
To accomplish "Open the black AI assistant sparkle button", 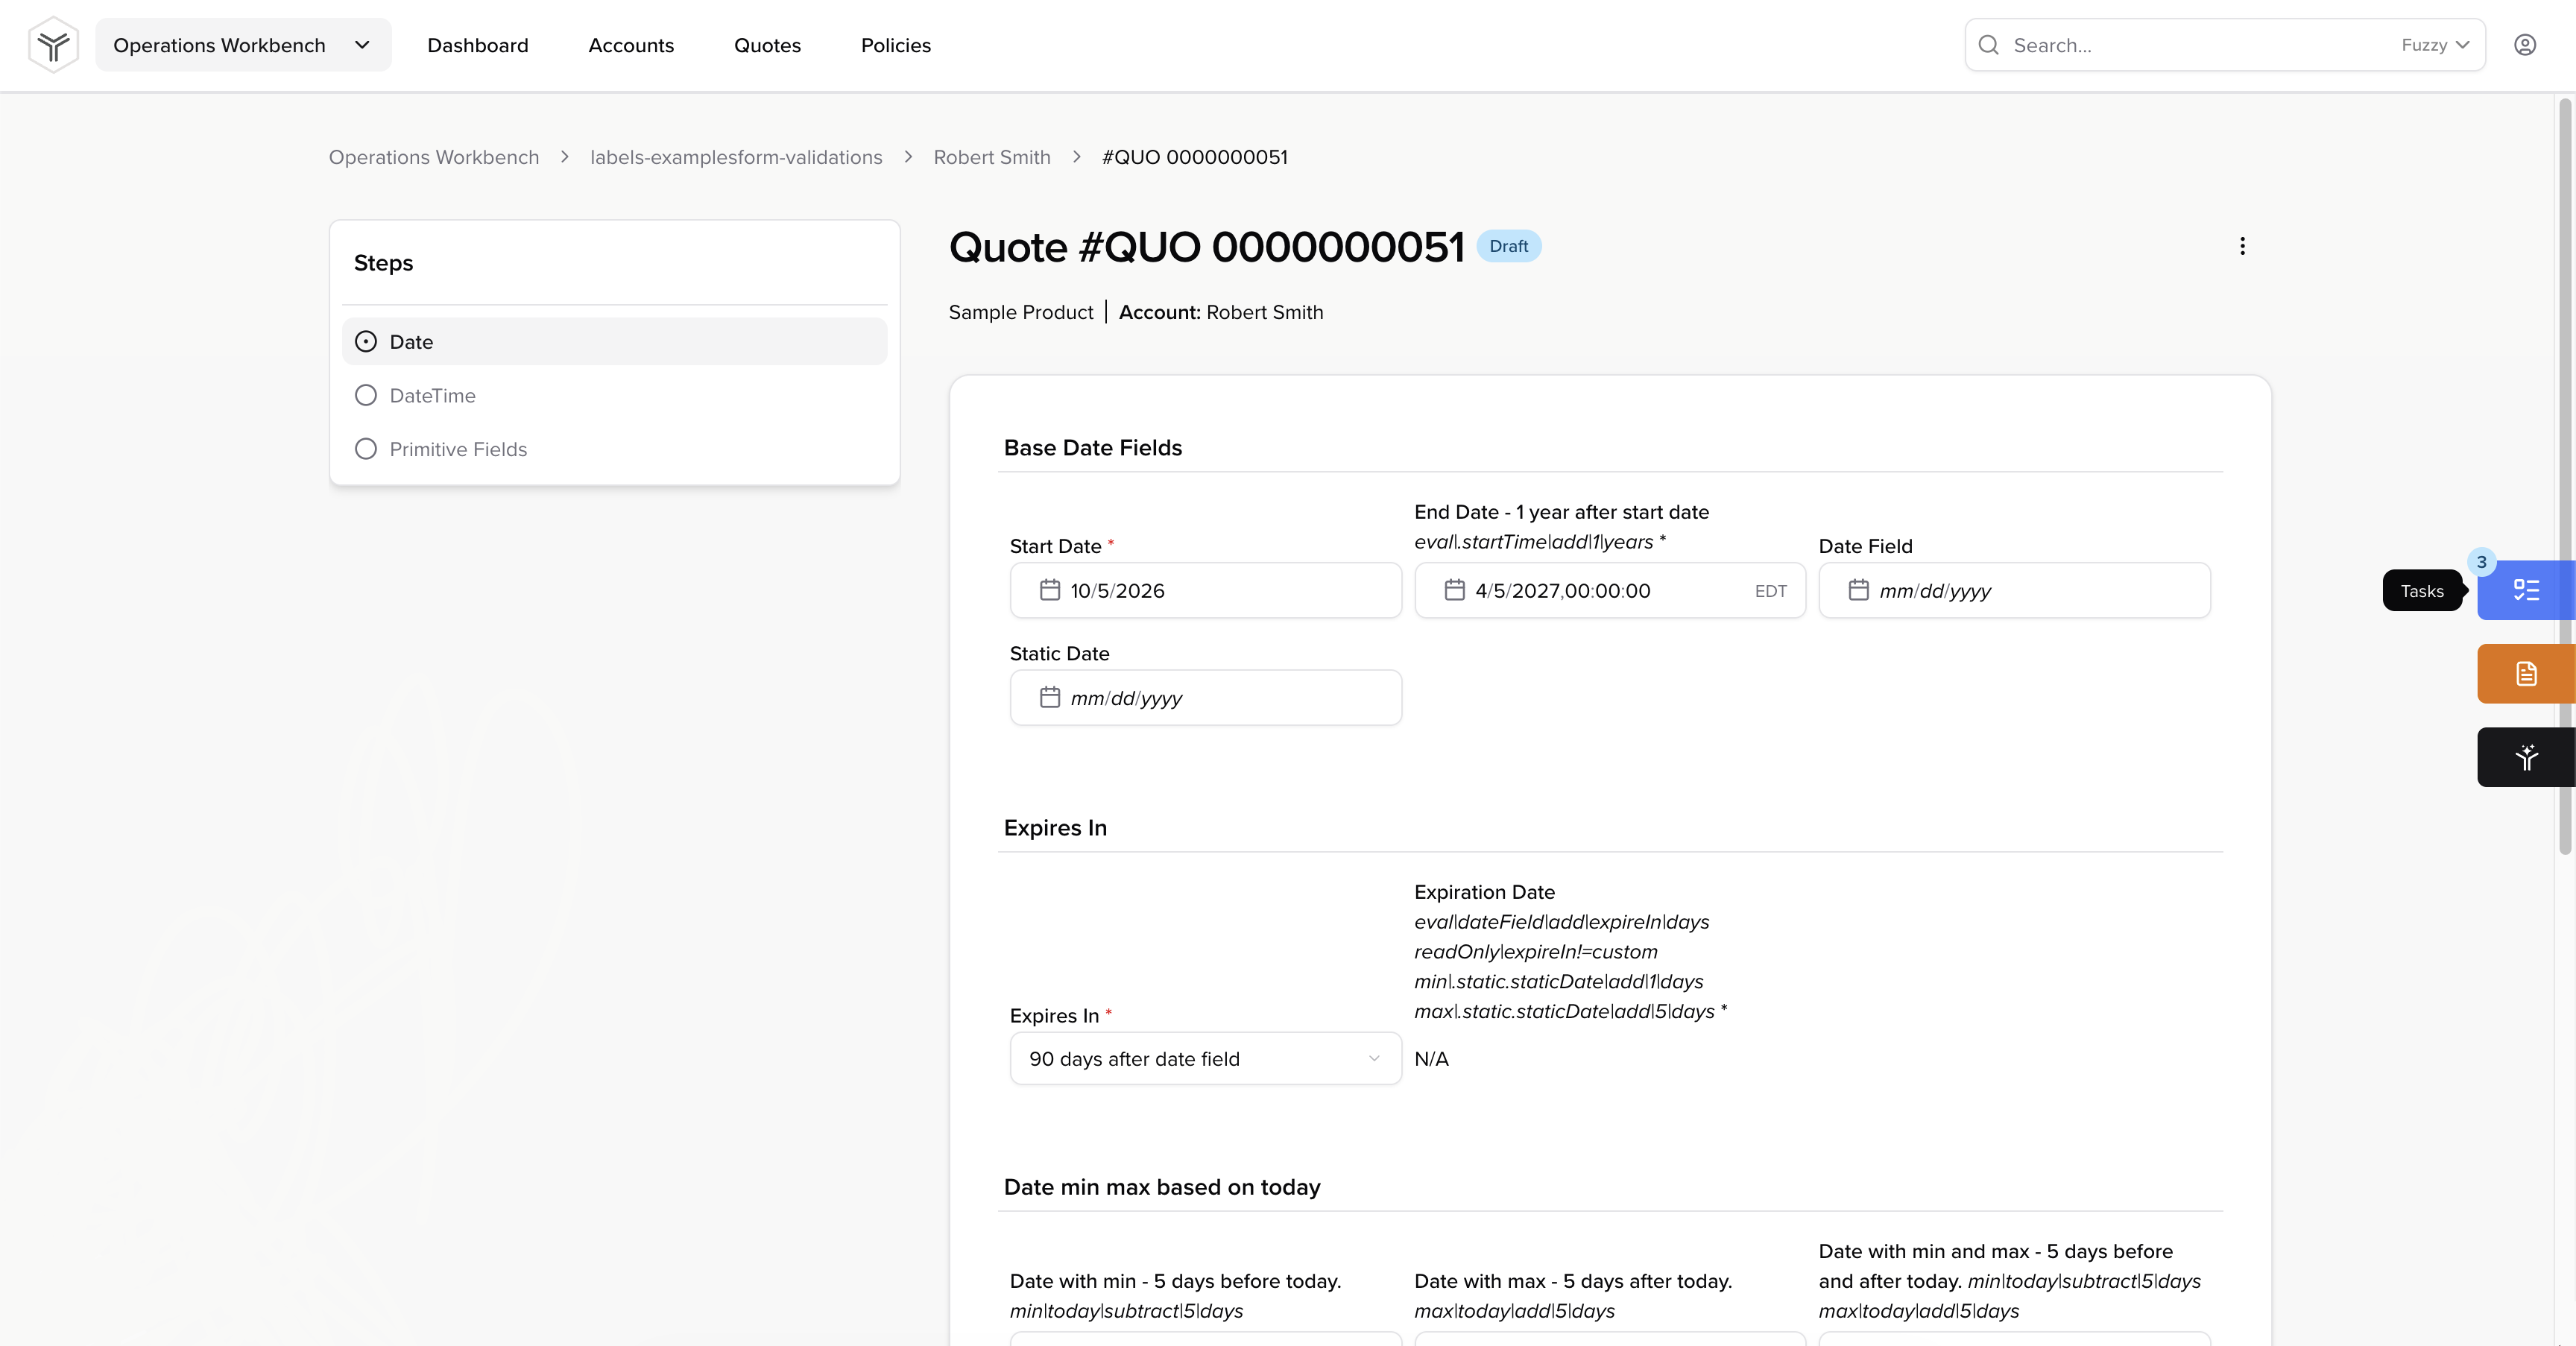I will 2525,757.
